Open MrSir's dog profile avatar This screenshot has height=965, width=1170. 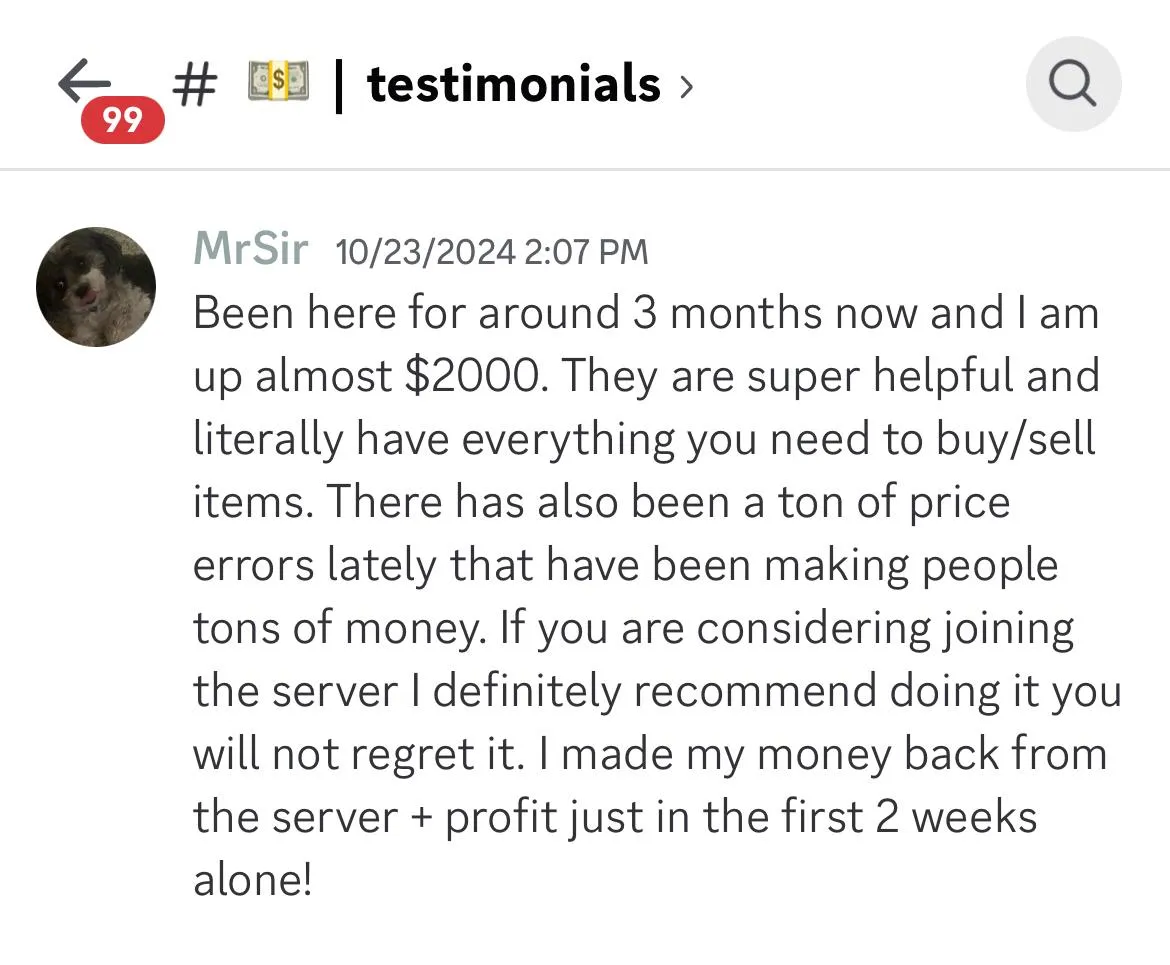pos(96,287)
